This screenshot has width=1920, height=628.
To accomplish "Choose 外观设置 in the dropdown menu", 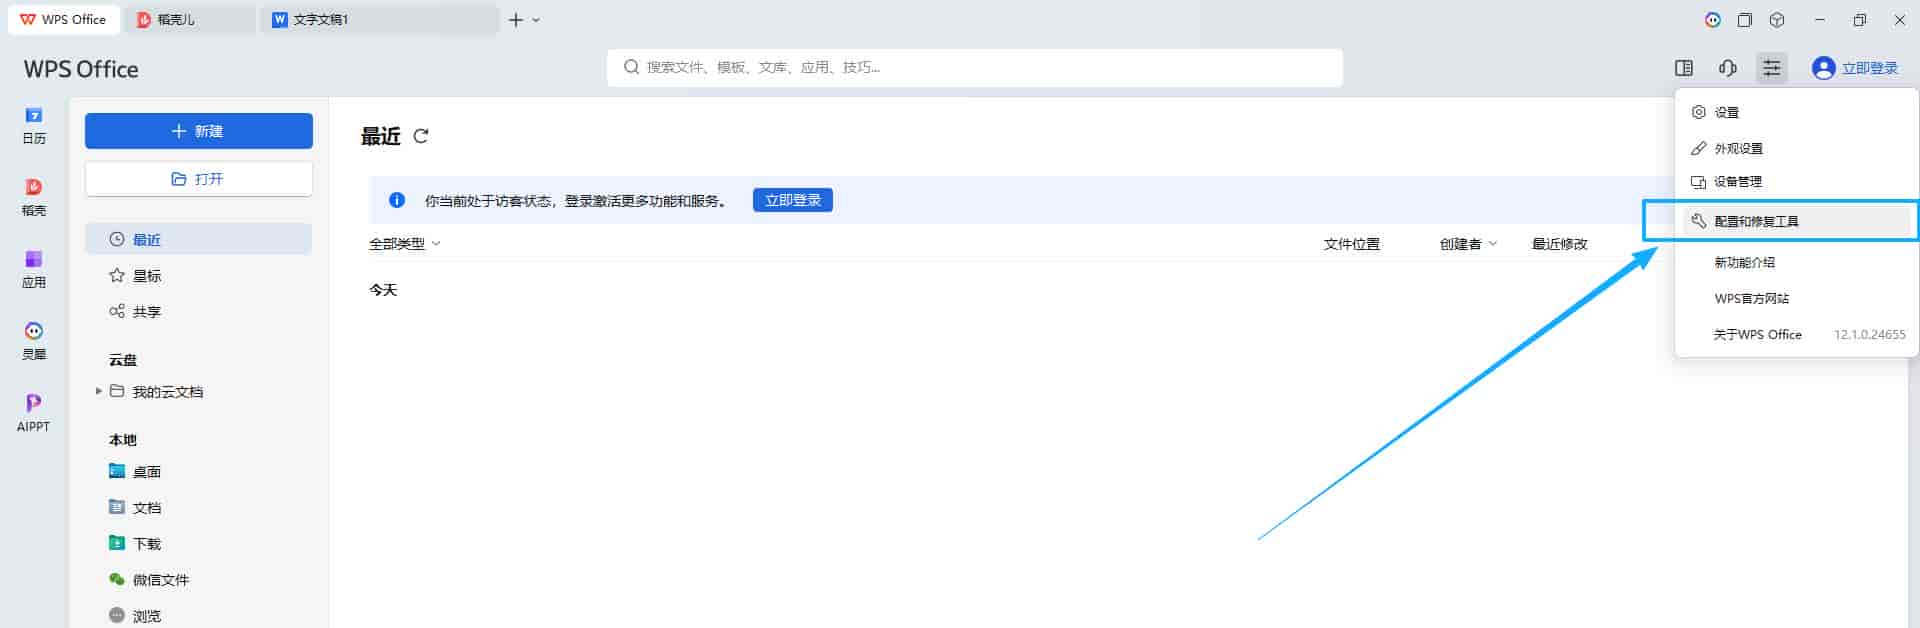I will [1797, 148].
